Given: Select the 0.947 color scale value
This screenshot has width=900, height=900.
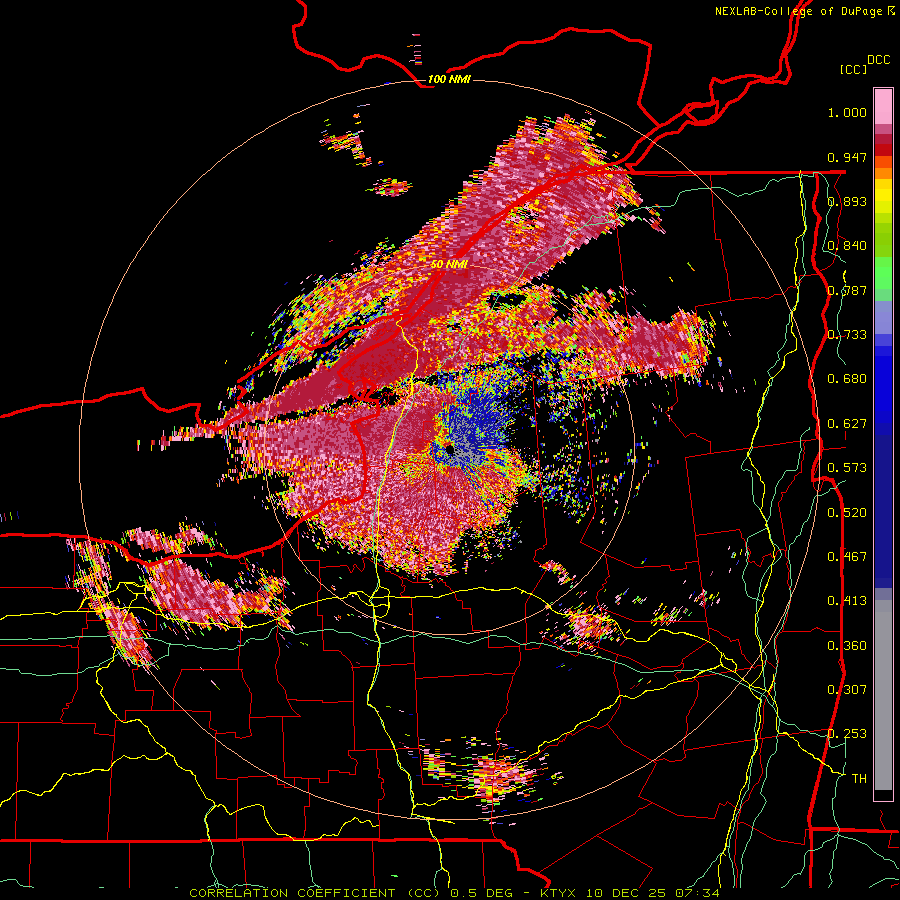Looking at the screenshot, I should (847, 157).
